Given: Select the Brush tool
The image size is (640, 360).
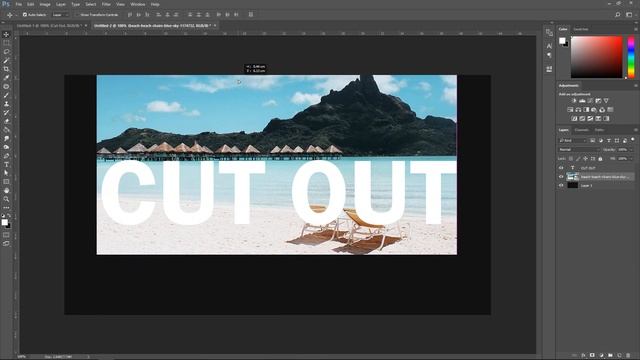Looking at the screenshot, I should point(6,95).
